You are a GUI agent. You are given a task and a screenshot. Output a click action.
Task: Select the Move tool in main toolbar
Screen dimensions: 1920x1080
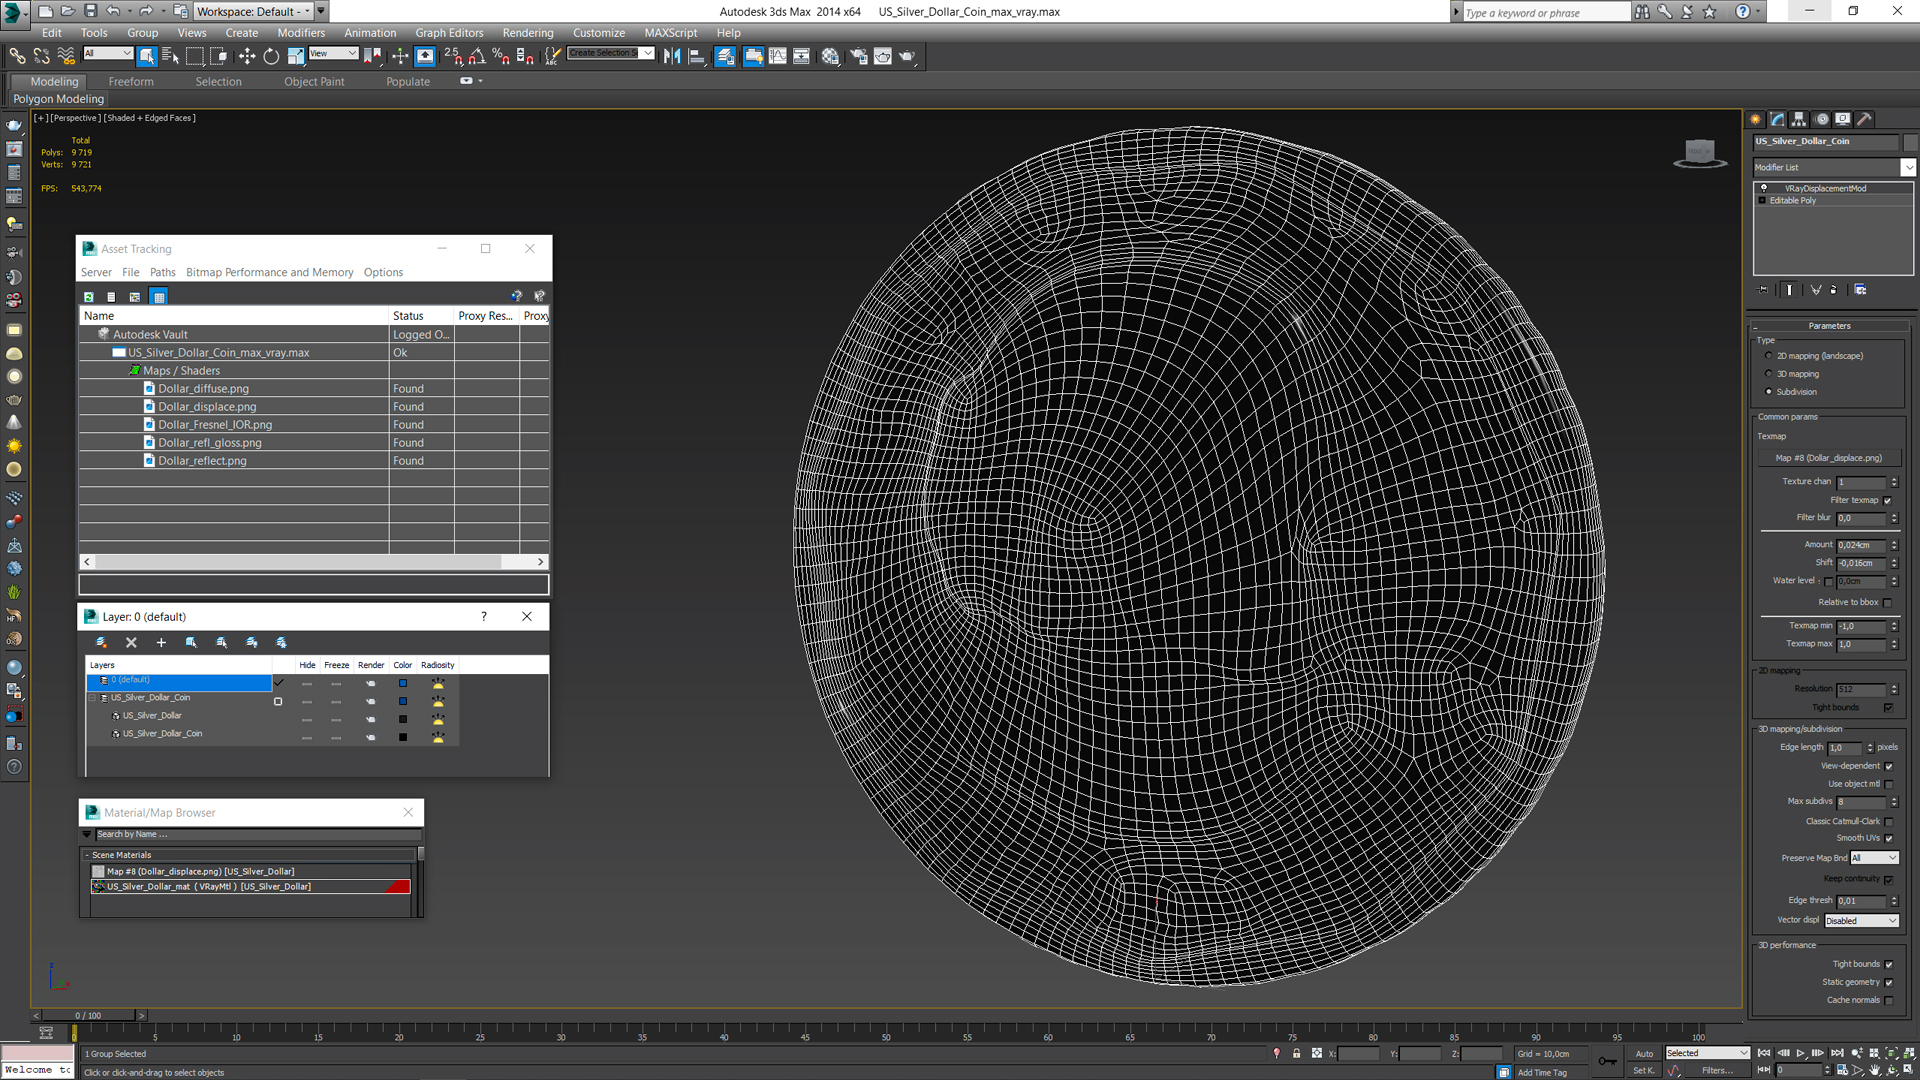(x=247, y=56)
